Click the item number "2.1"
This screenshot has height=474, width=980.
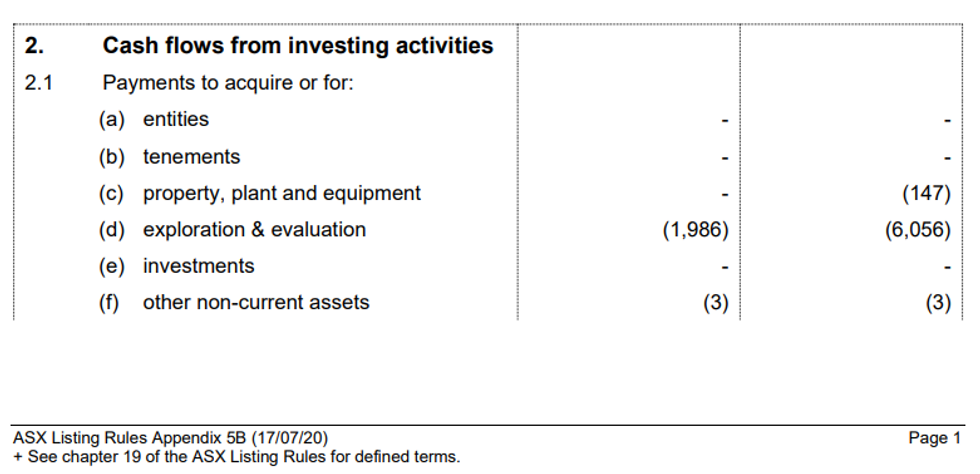38,83
